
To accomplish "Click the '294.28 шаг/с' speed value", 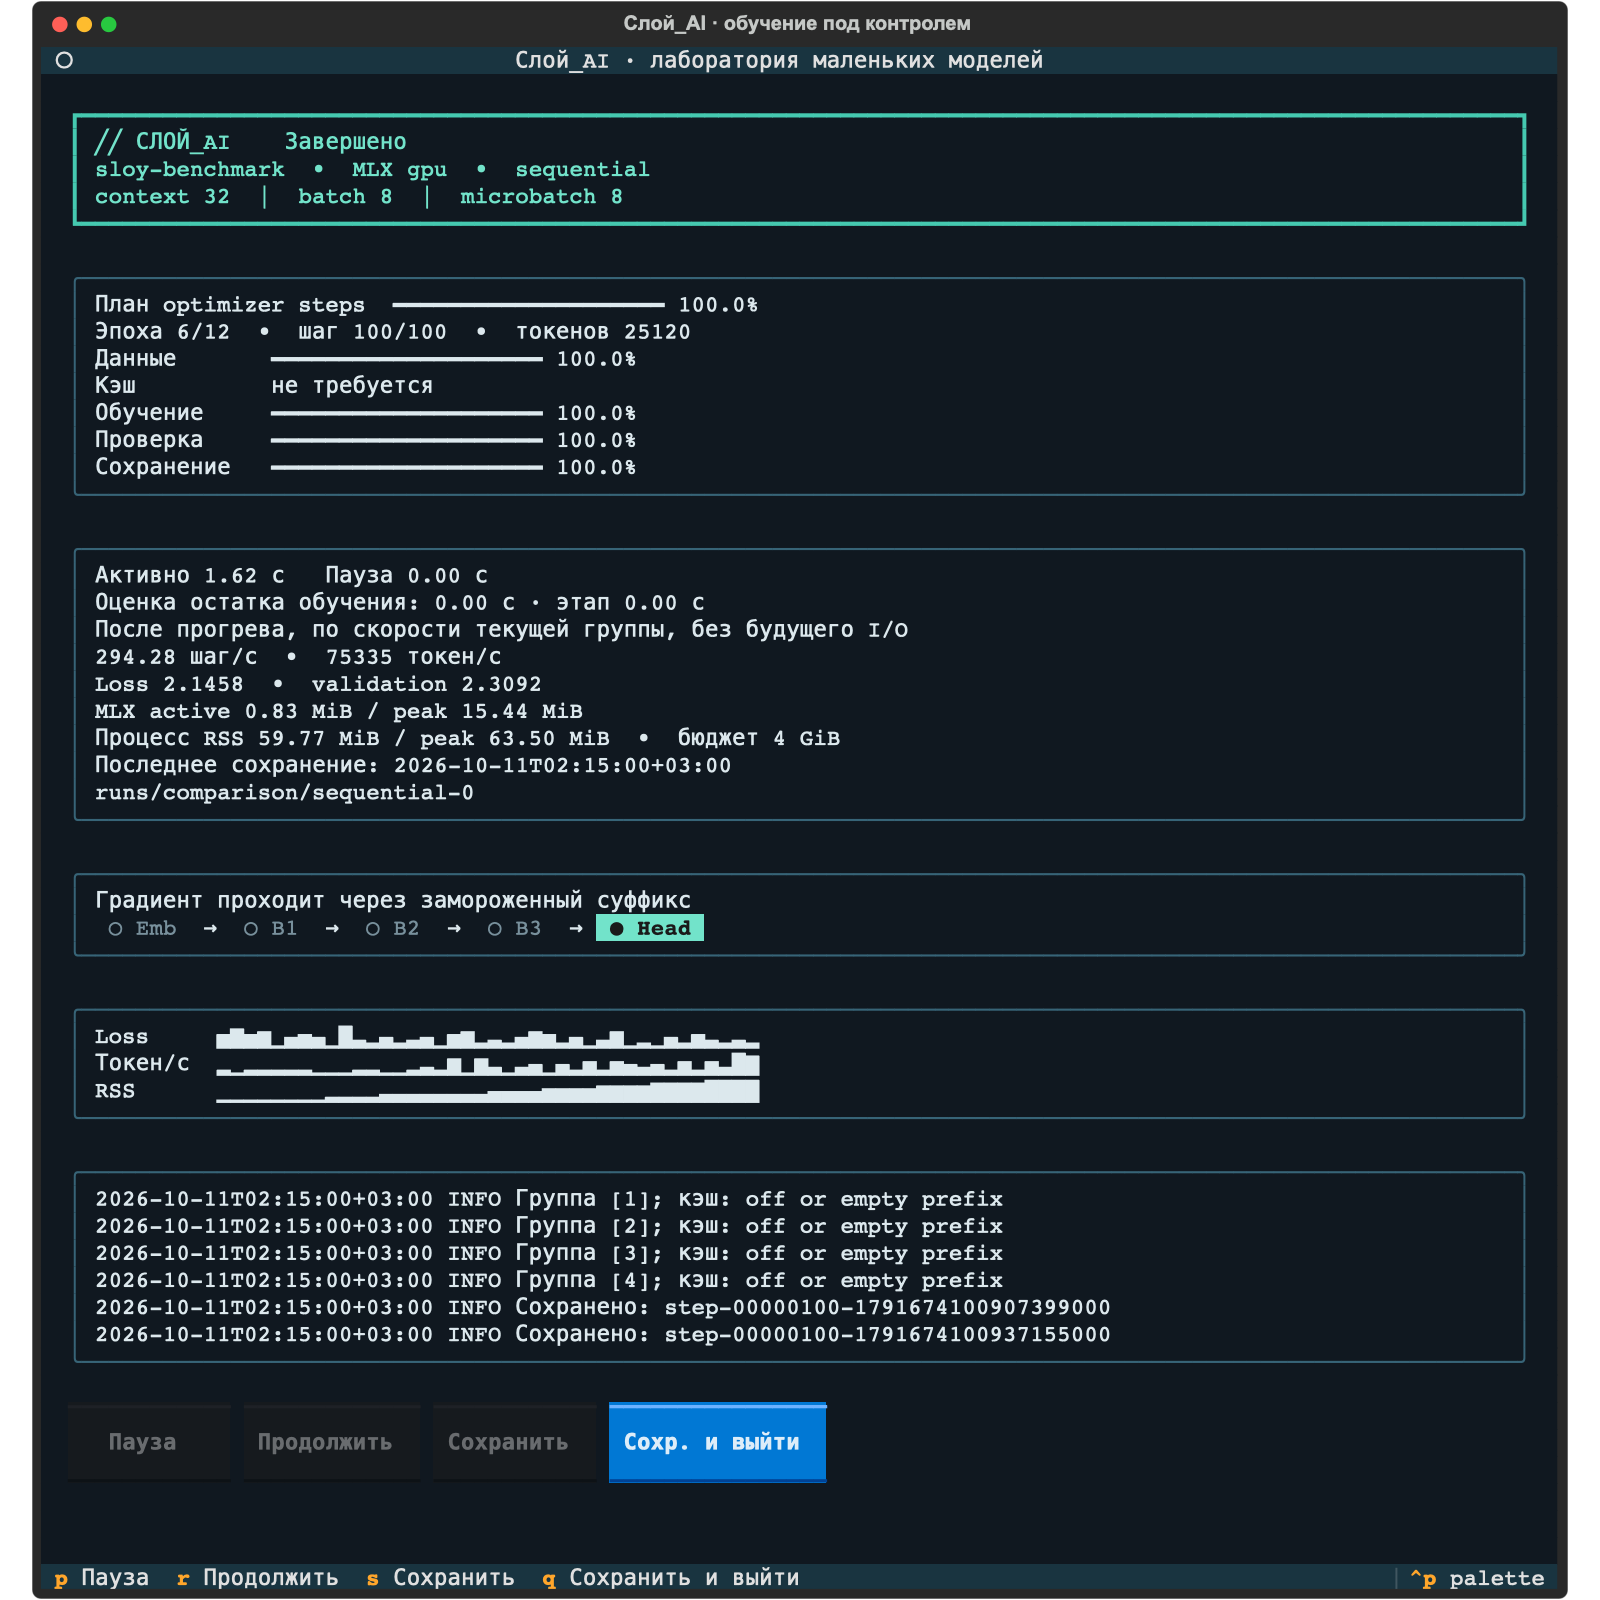I will [x=176, y=657].
